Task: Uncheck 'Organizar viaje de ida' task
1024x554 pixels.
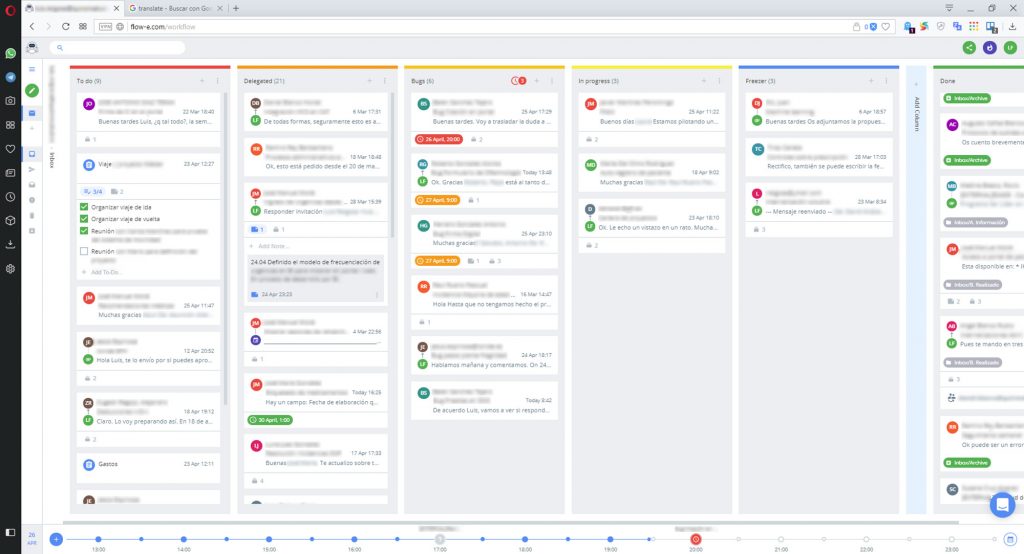Action: [x=84, y=206]
